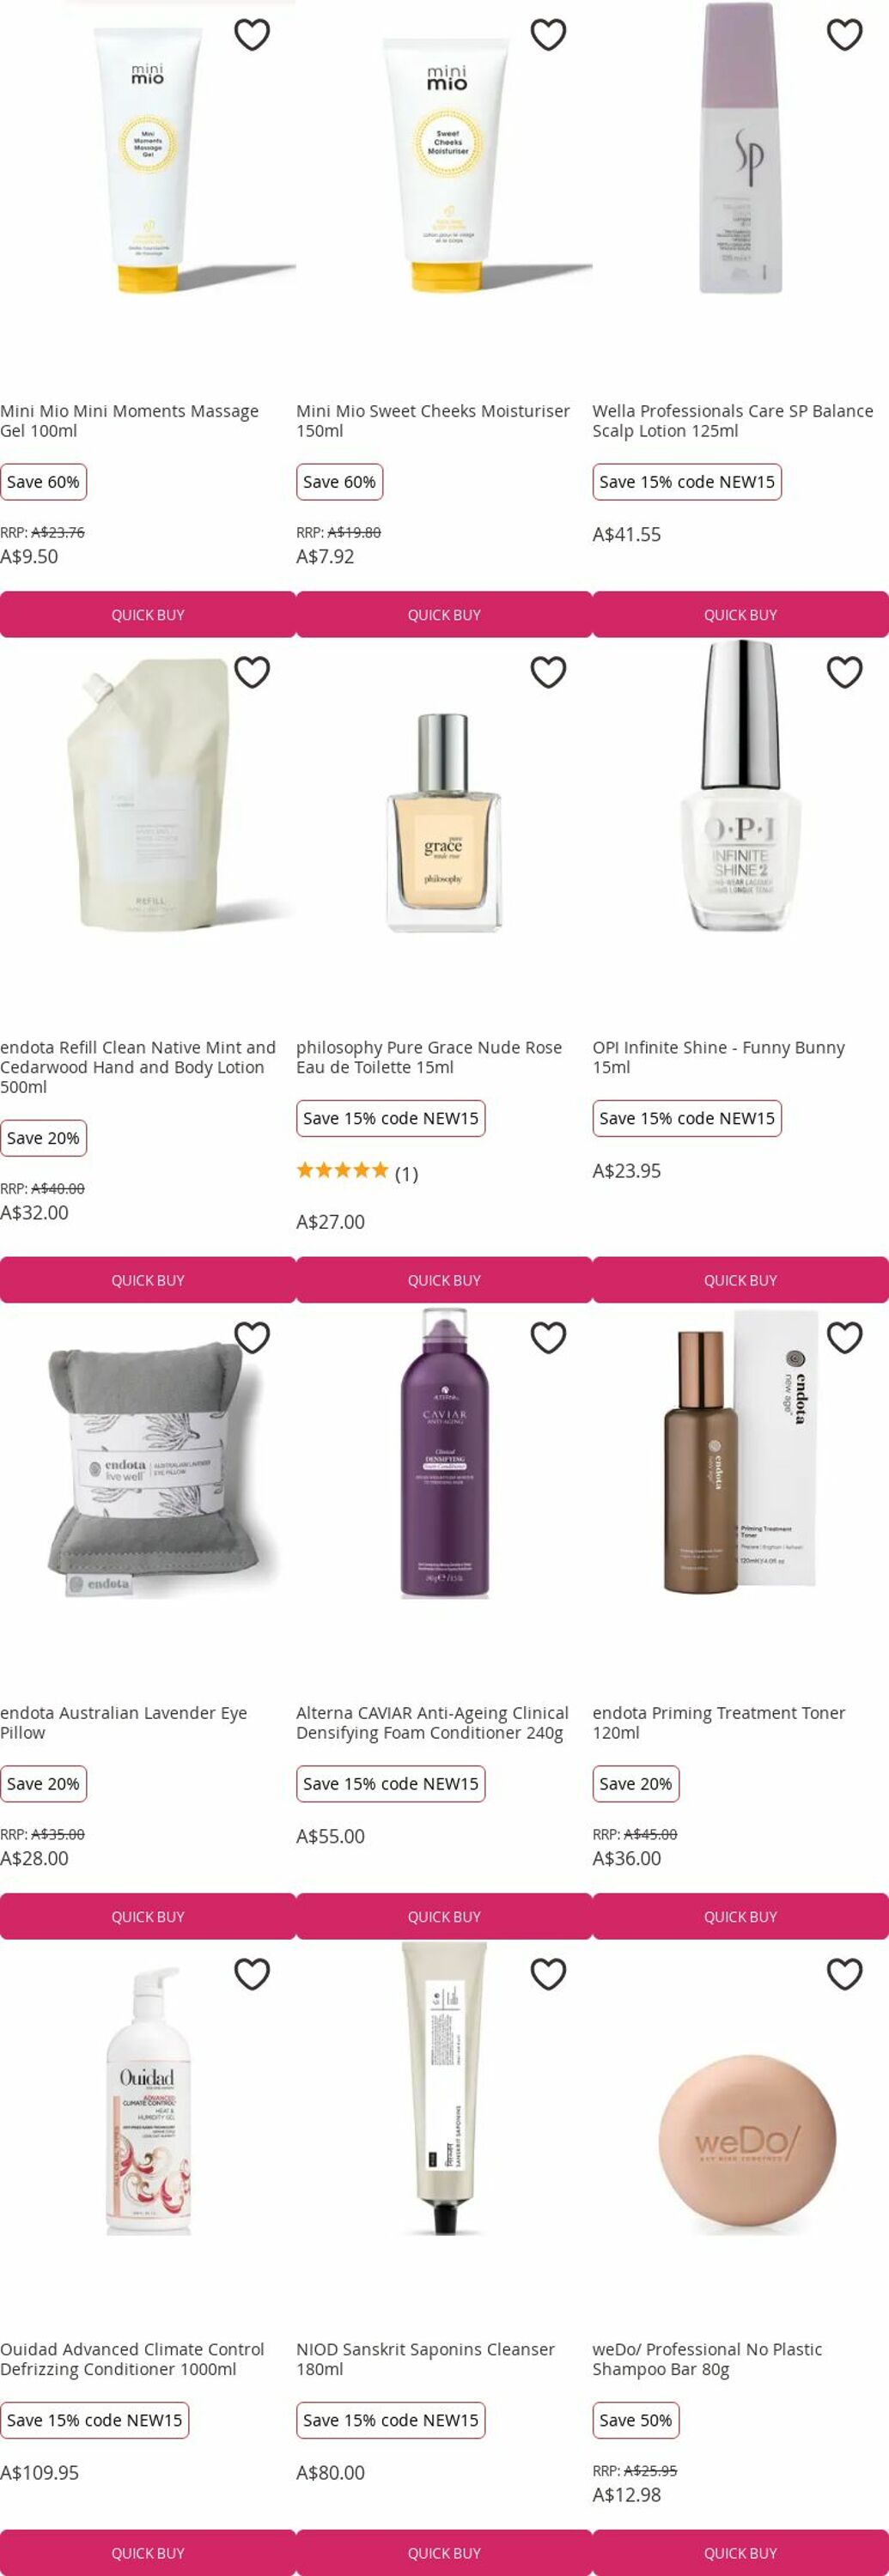Add Ouidad Defrizzing Conditioner to wishlist

252,1974
